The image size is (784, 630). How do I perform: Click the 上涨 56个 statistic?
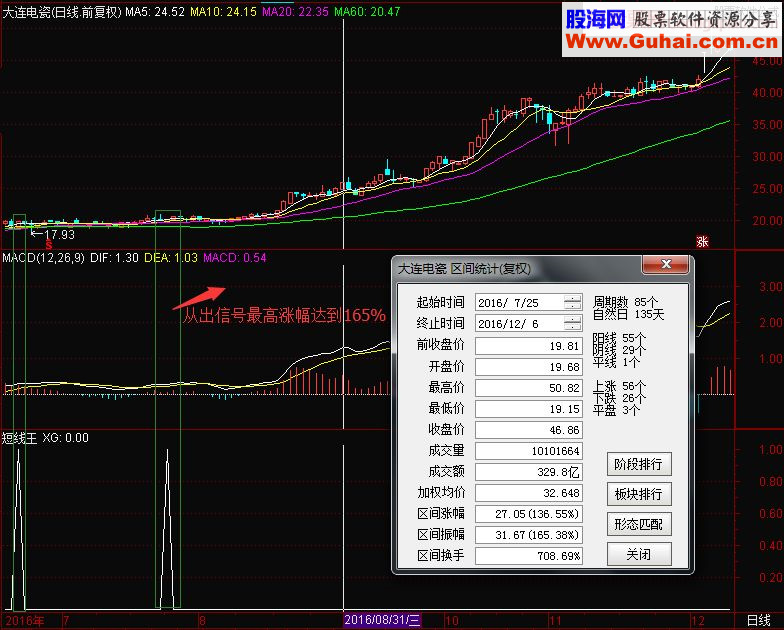[x=620, y=386]
